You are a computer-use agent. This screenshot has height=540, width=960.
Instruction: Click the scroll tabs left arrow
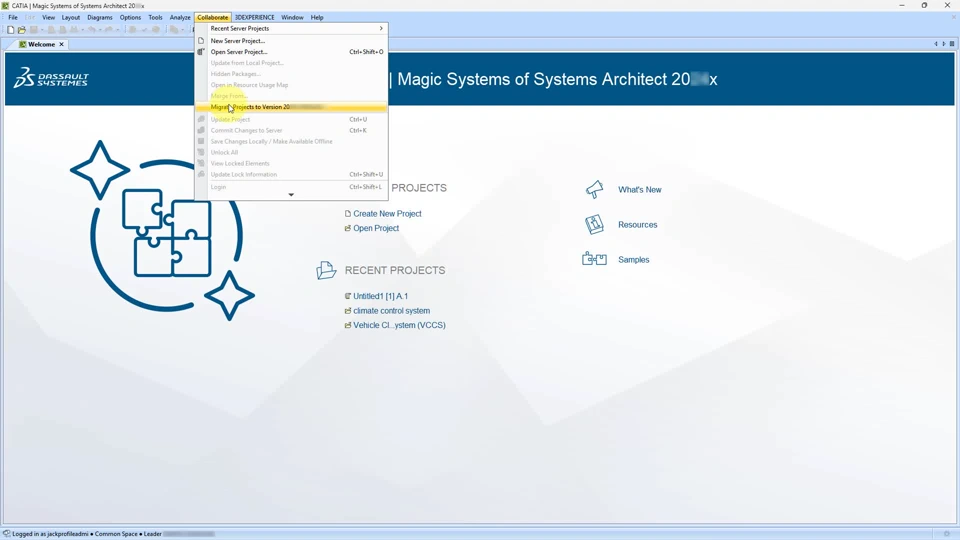(x=936, y=44)
